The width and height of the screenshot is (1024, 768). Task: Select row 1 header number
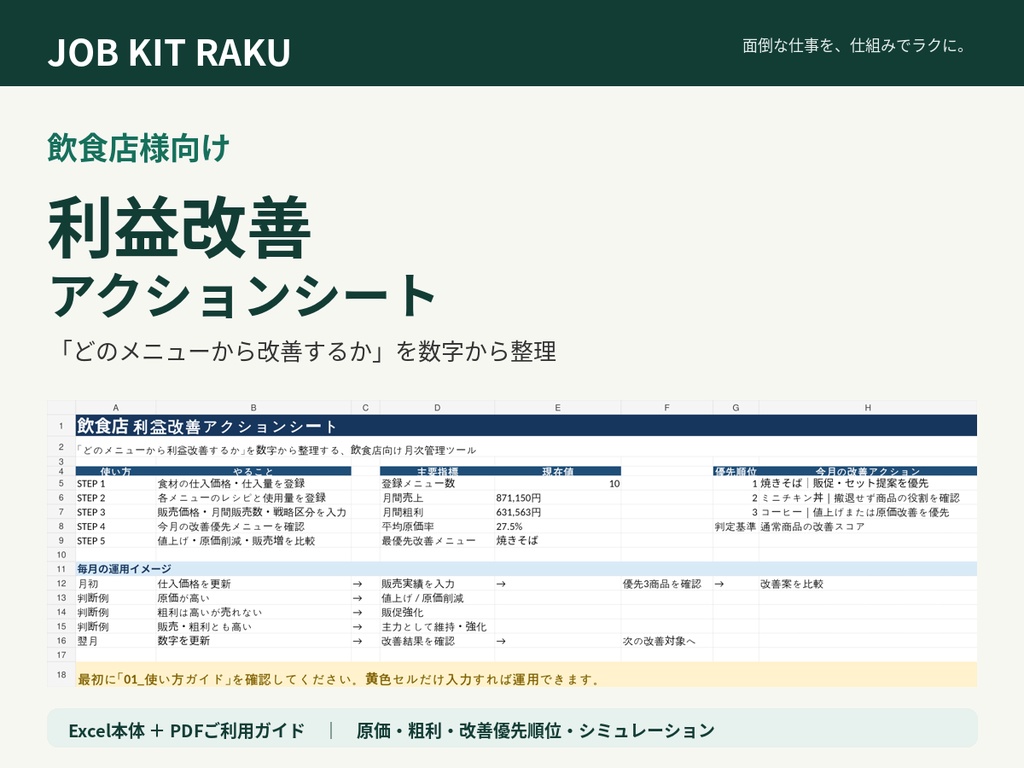click(x=61, y=426)
